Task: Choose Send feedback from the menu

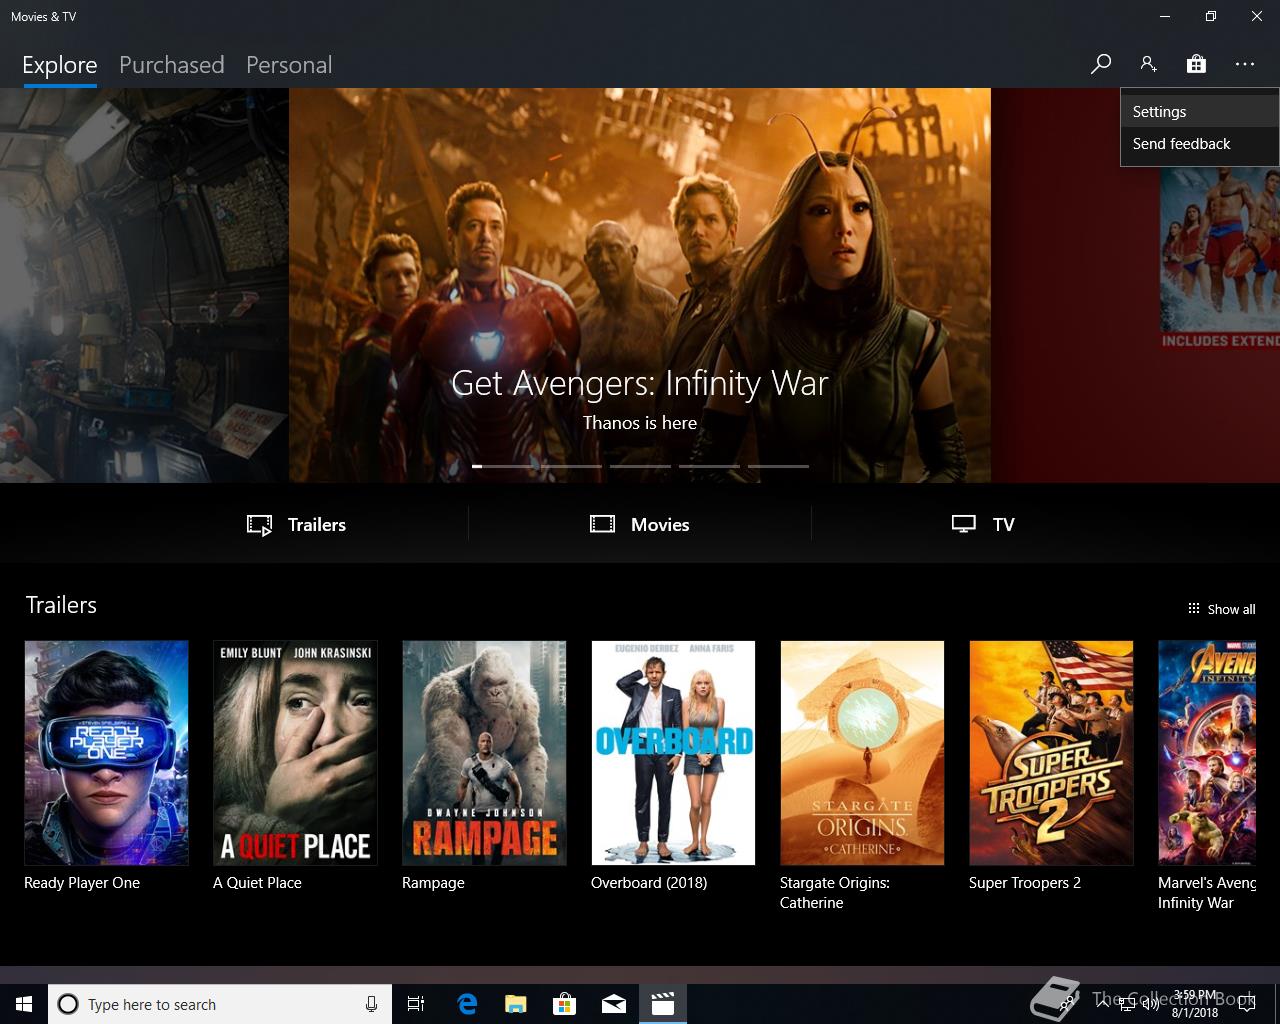Action: click(1200, 144)
